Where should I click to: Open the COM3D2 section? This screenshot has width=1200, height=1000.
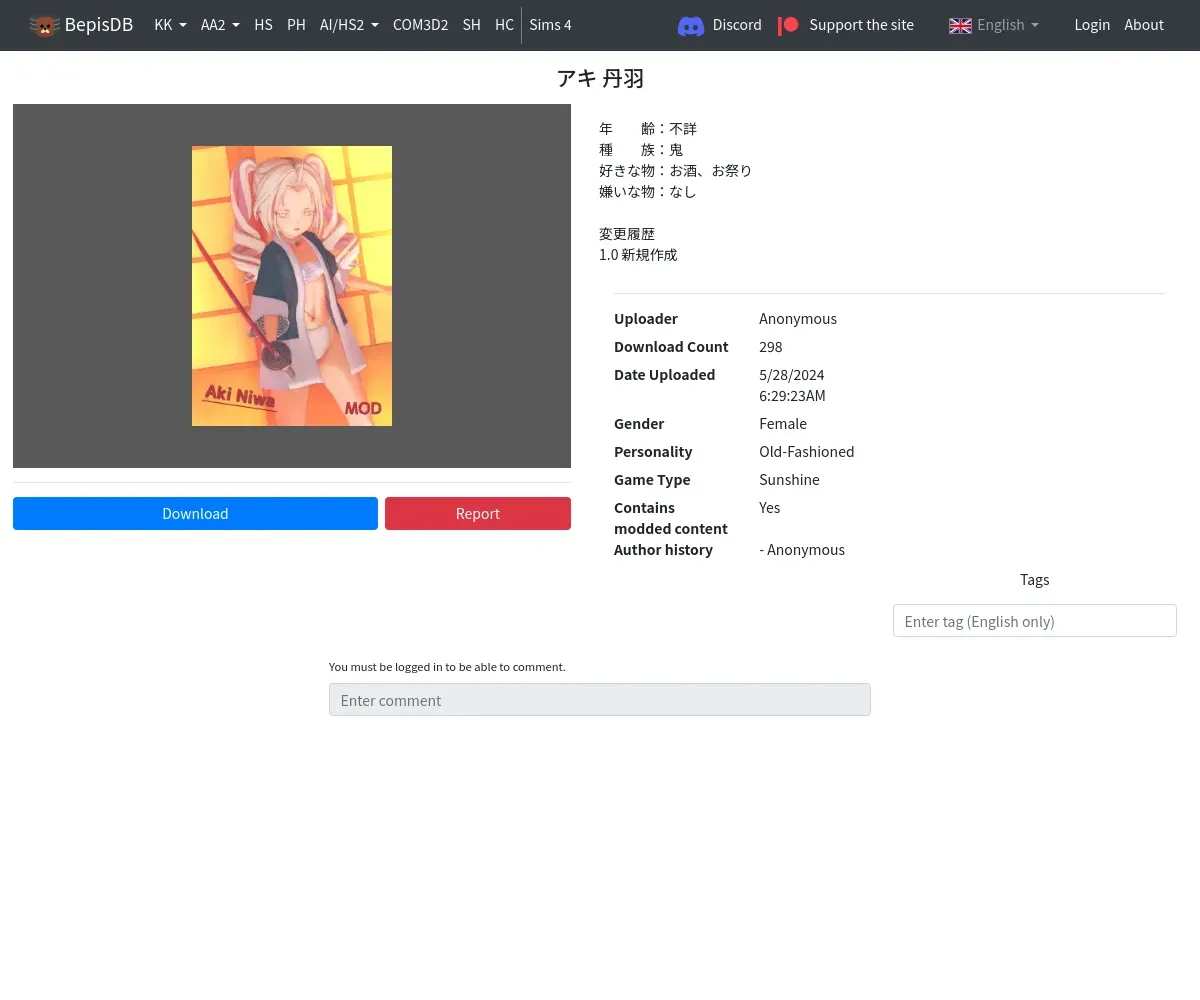[420, 25]
